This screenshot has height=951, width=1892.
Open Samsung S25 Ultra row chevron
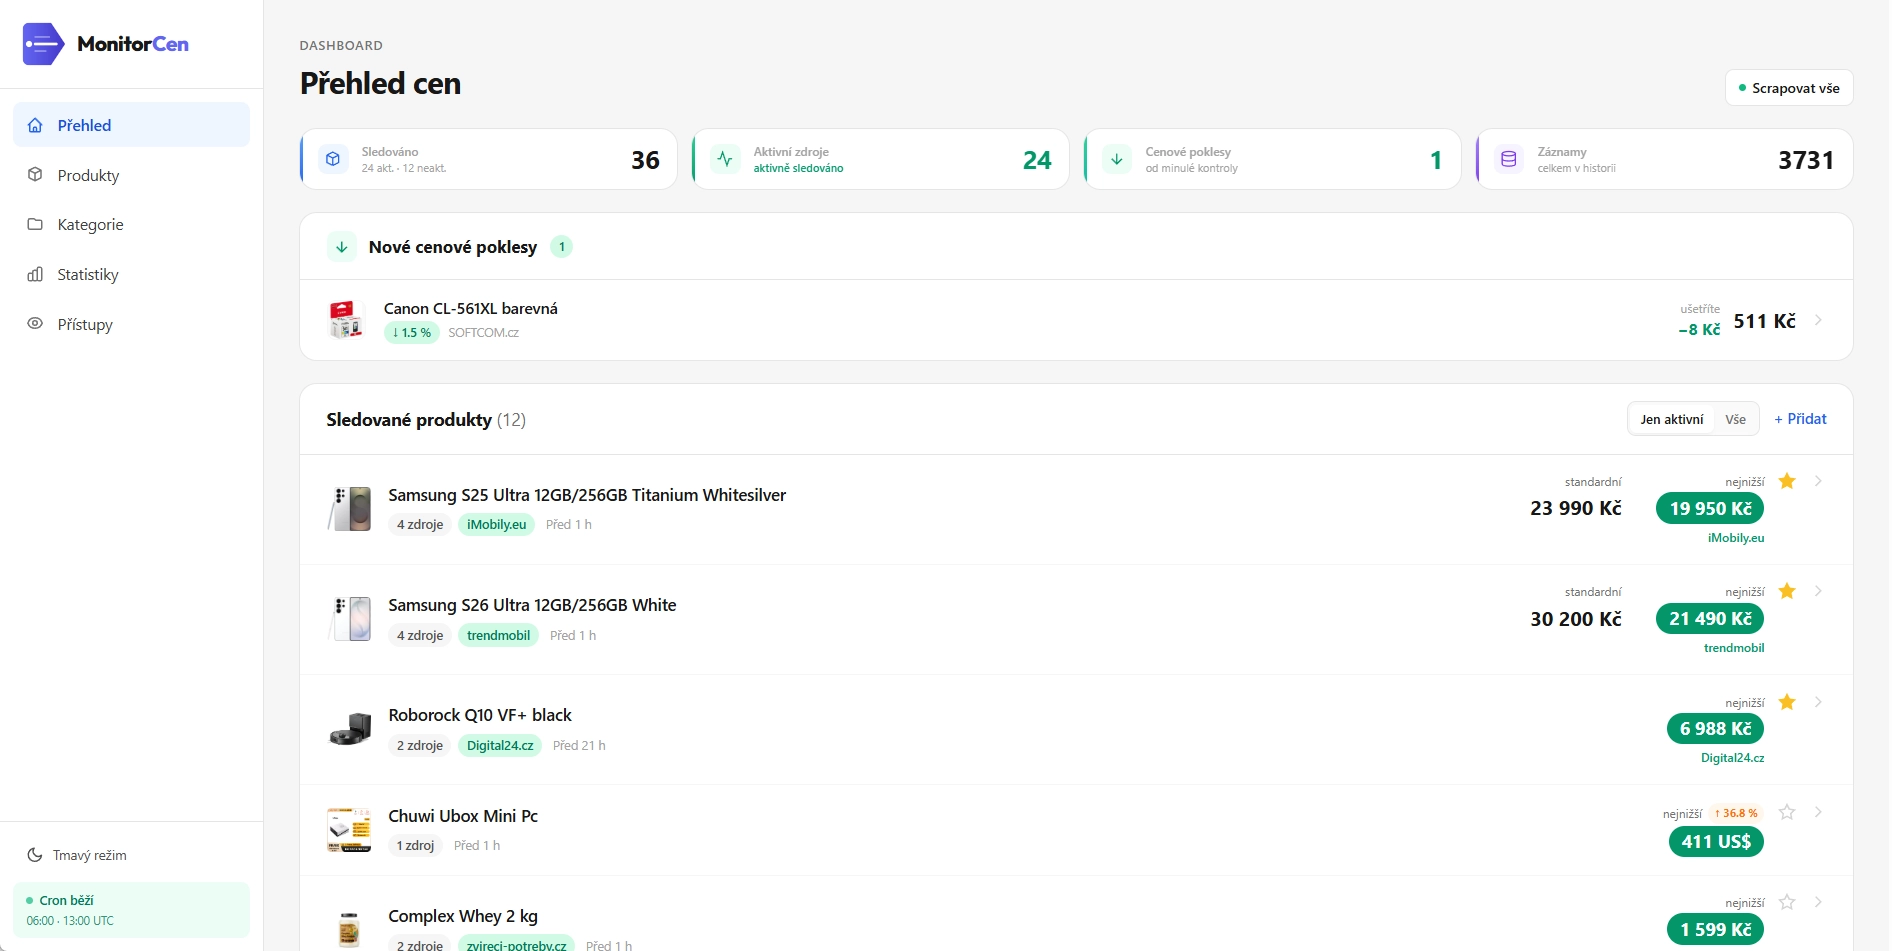(1818, 481)
